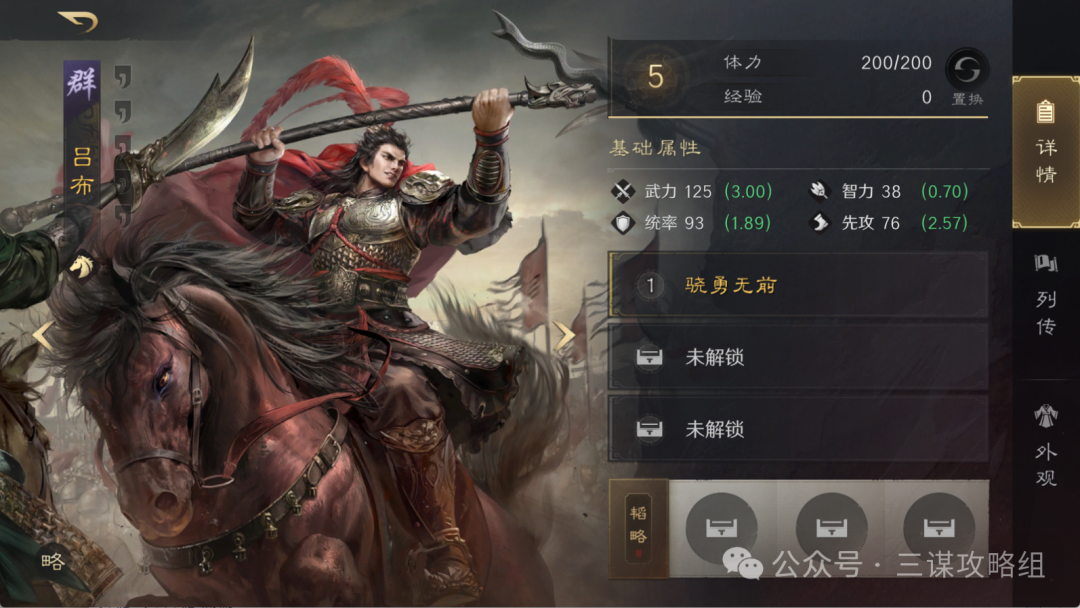The image size is (1080, 608).
Task: Open the middle empty 韬略 slot
Action: click(x=831, y=528)
